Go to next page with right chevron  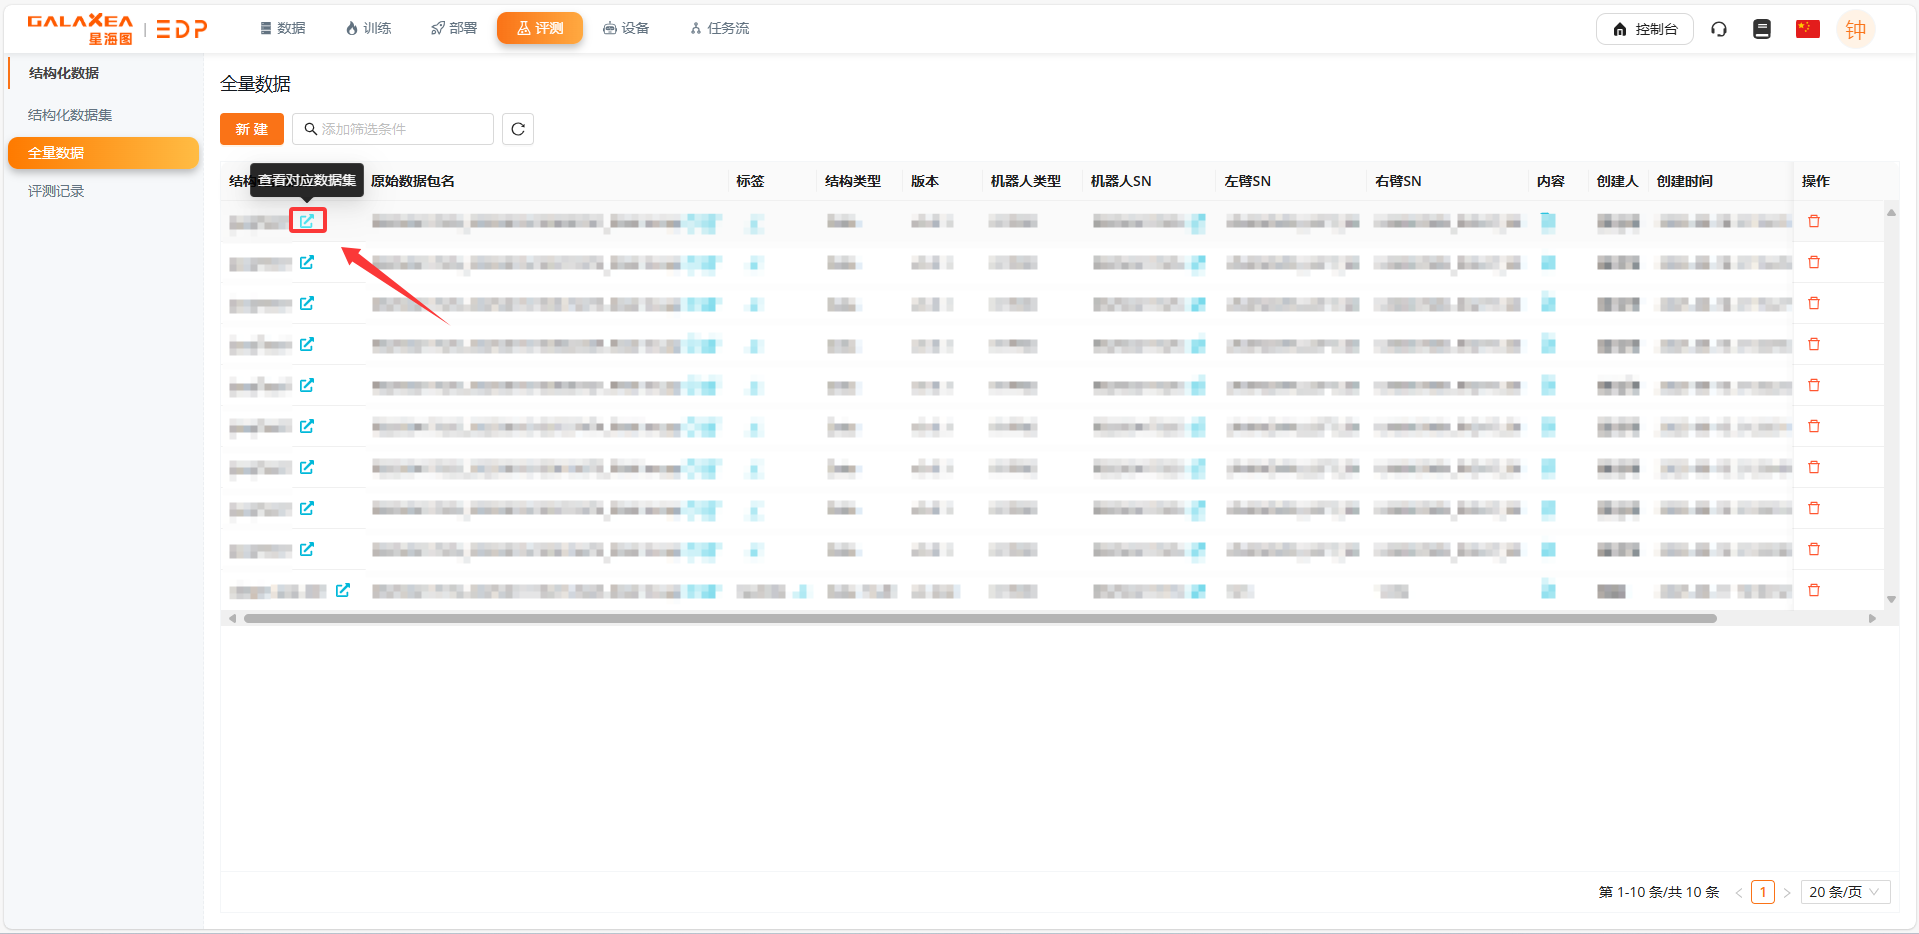click(1787, 892)
